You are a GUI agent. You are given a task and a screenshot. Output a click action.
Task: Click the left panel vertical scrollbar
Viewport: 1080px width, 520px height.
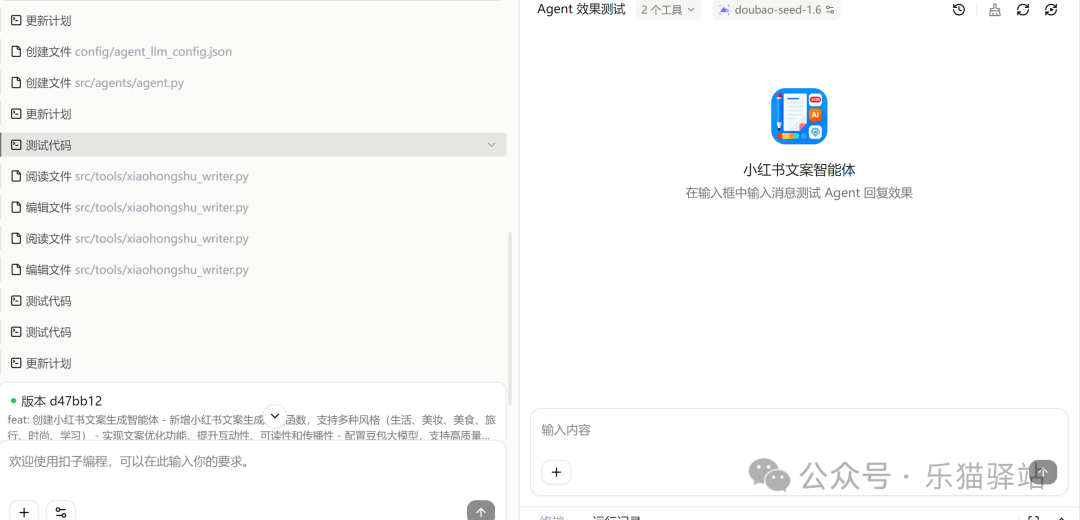tap(510, 317)
